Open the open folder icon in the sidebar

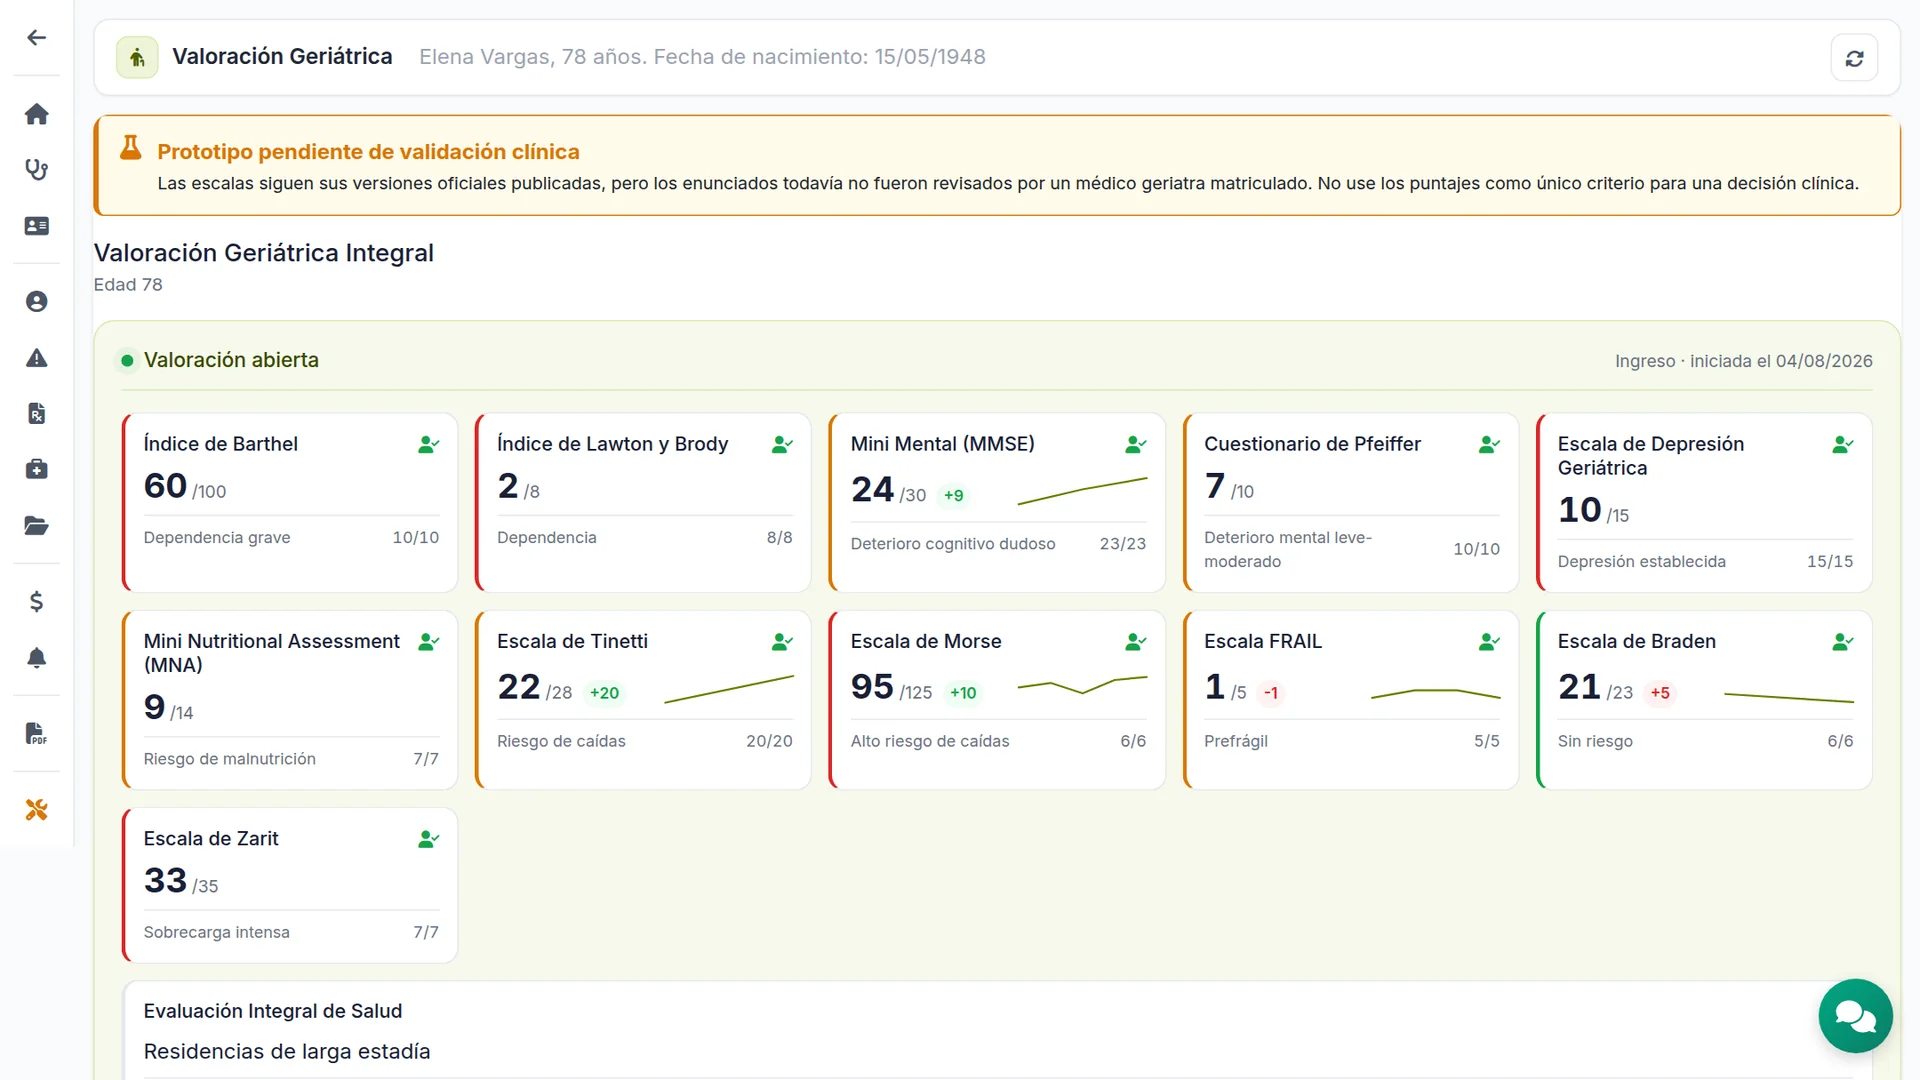pos(36,525)
